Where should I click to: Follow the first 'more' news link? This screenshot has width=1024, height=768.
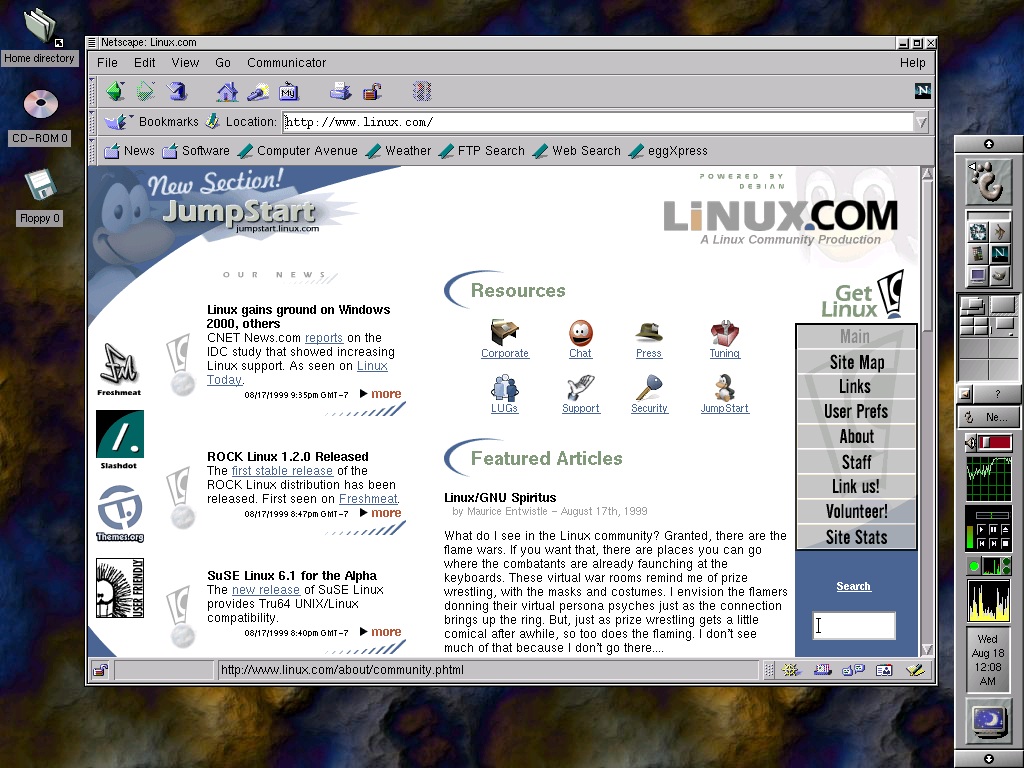point(386,394)
